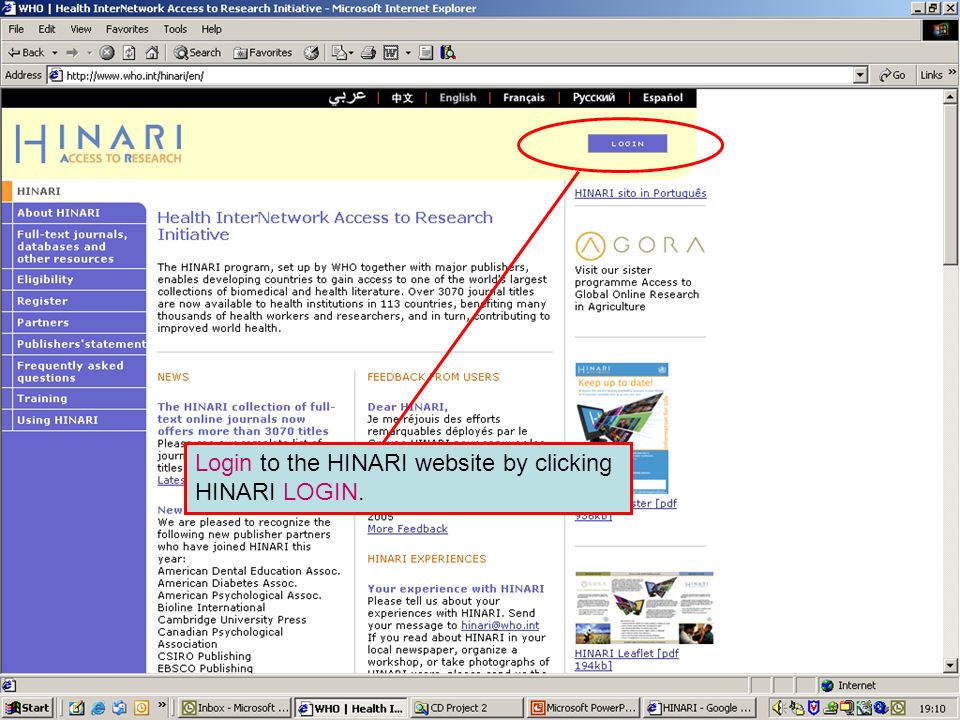Go back with the Back arrow button
960x720 pixels.
26,53
